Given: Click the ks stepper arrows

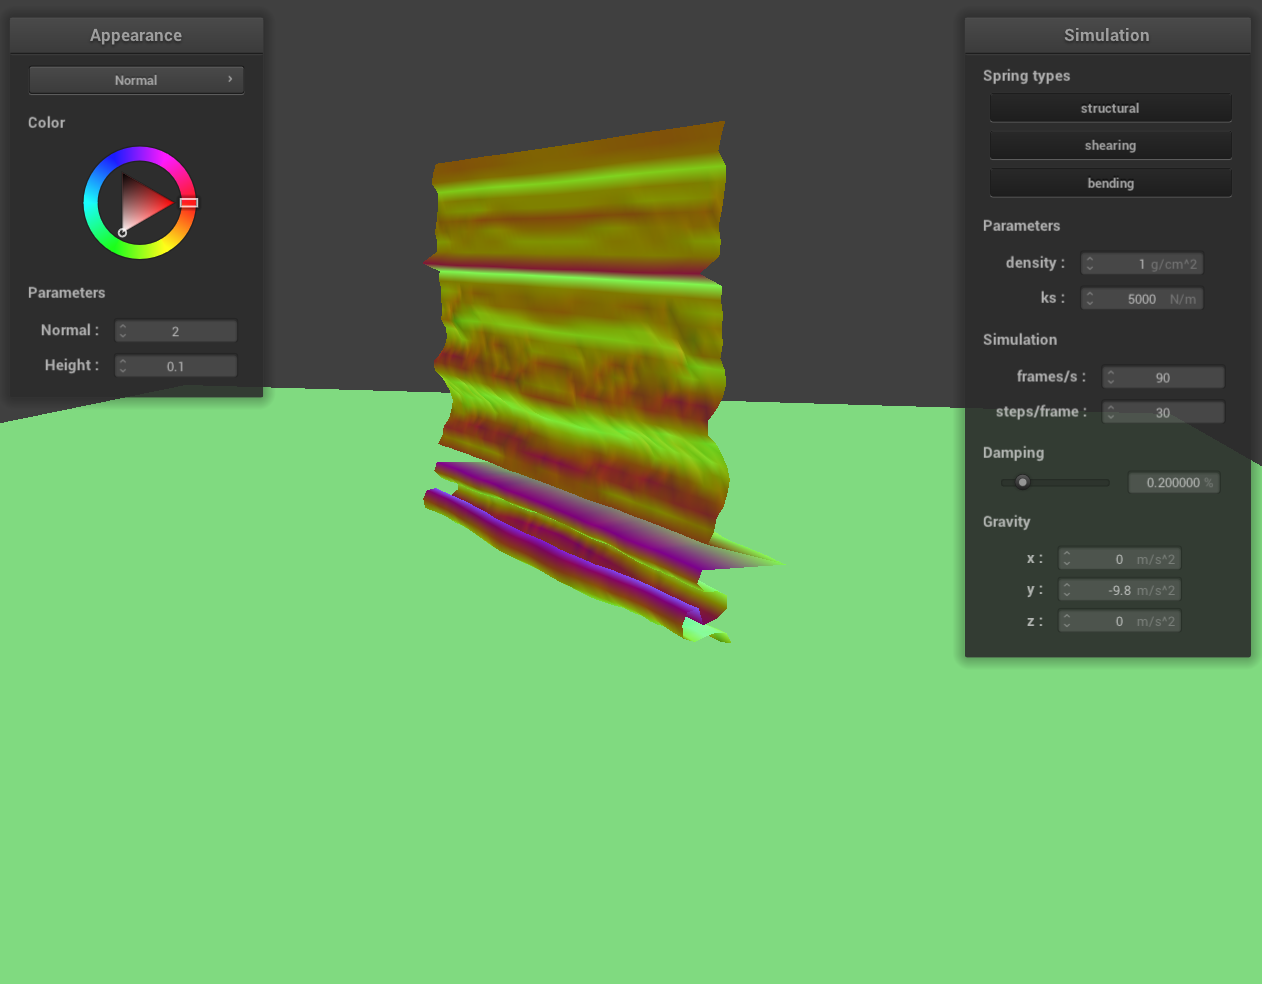Looking at the screenshot, I should click(x=1090, y=299).
